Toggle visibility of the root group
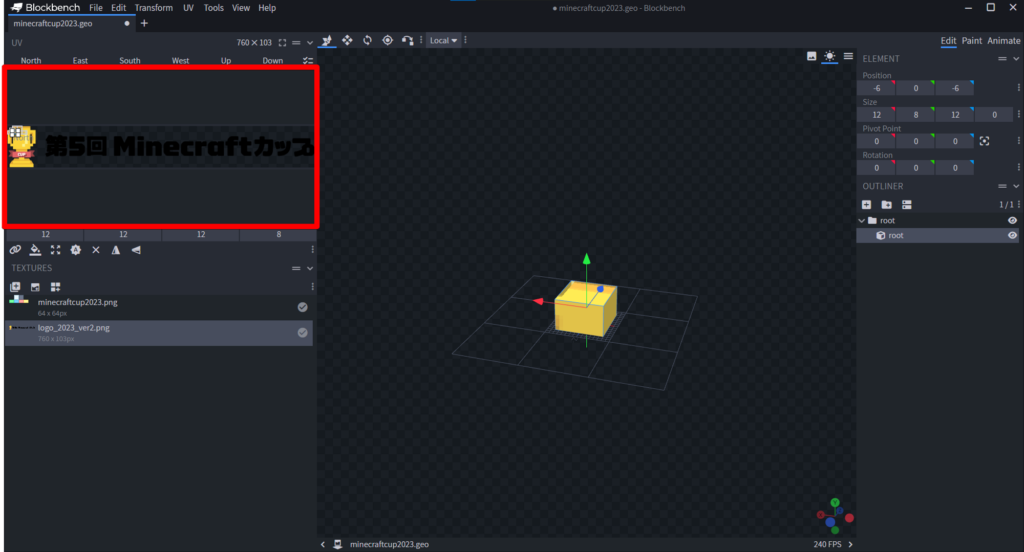This screenshot has width=1024, height=552. (1012, 220)
